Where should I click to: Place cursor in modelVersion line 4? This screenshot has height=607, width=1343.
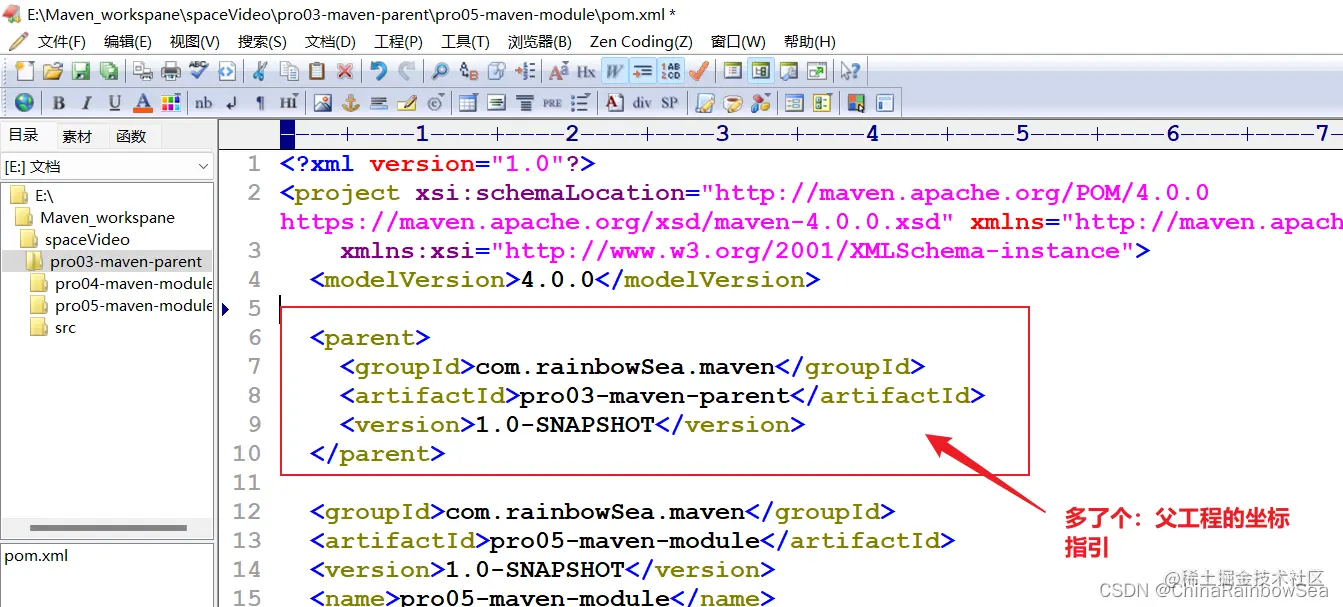[565, 280]
